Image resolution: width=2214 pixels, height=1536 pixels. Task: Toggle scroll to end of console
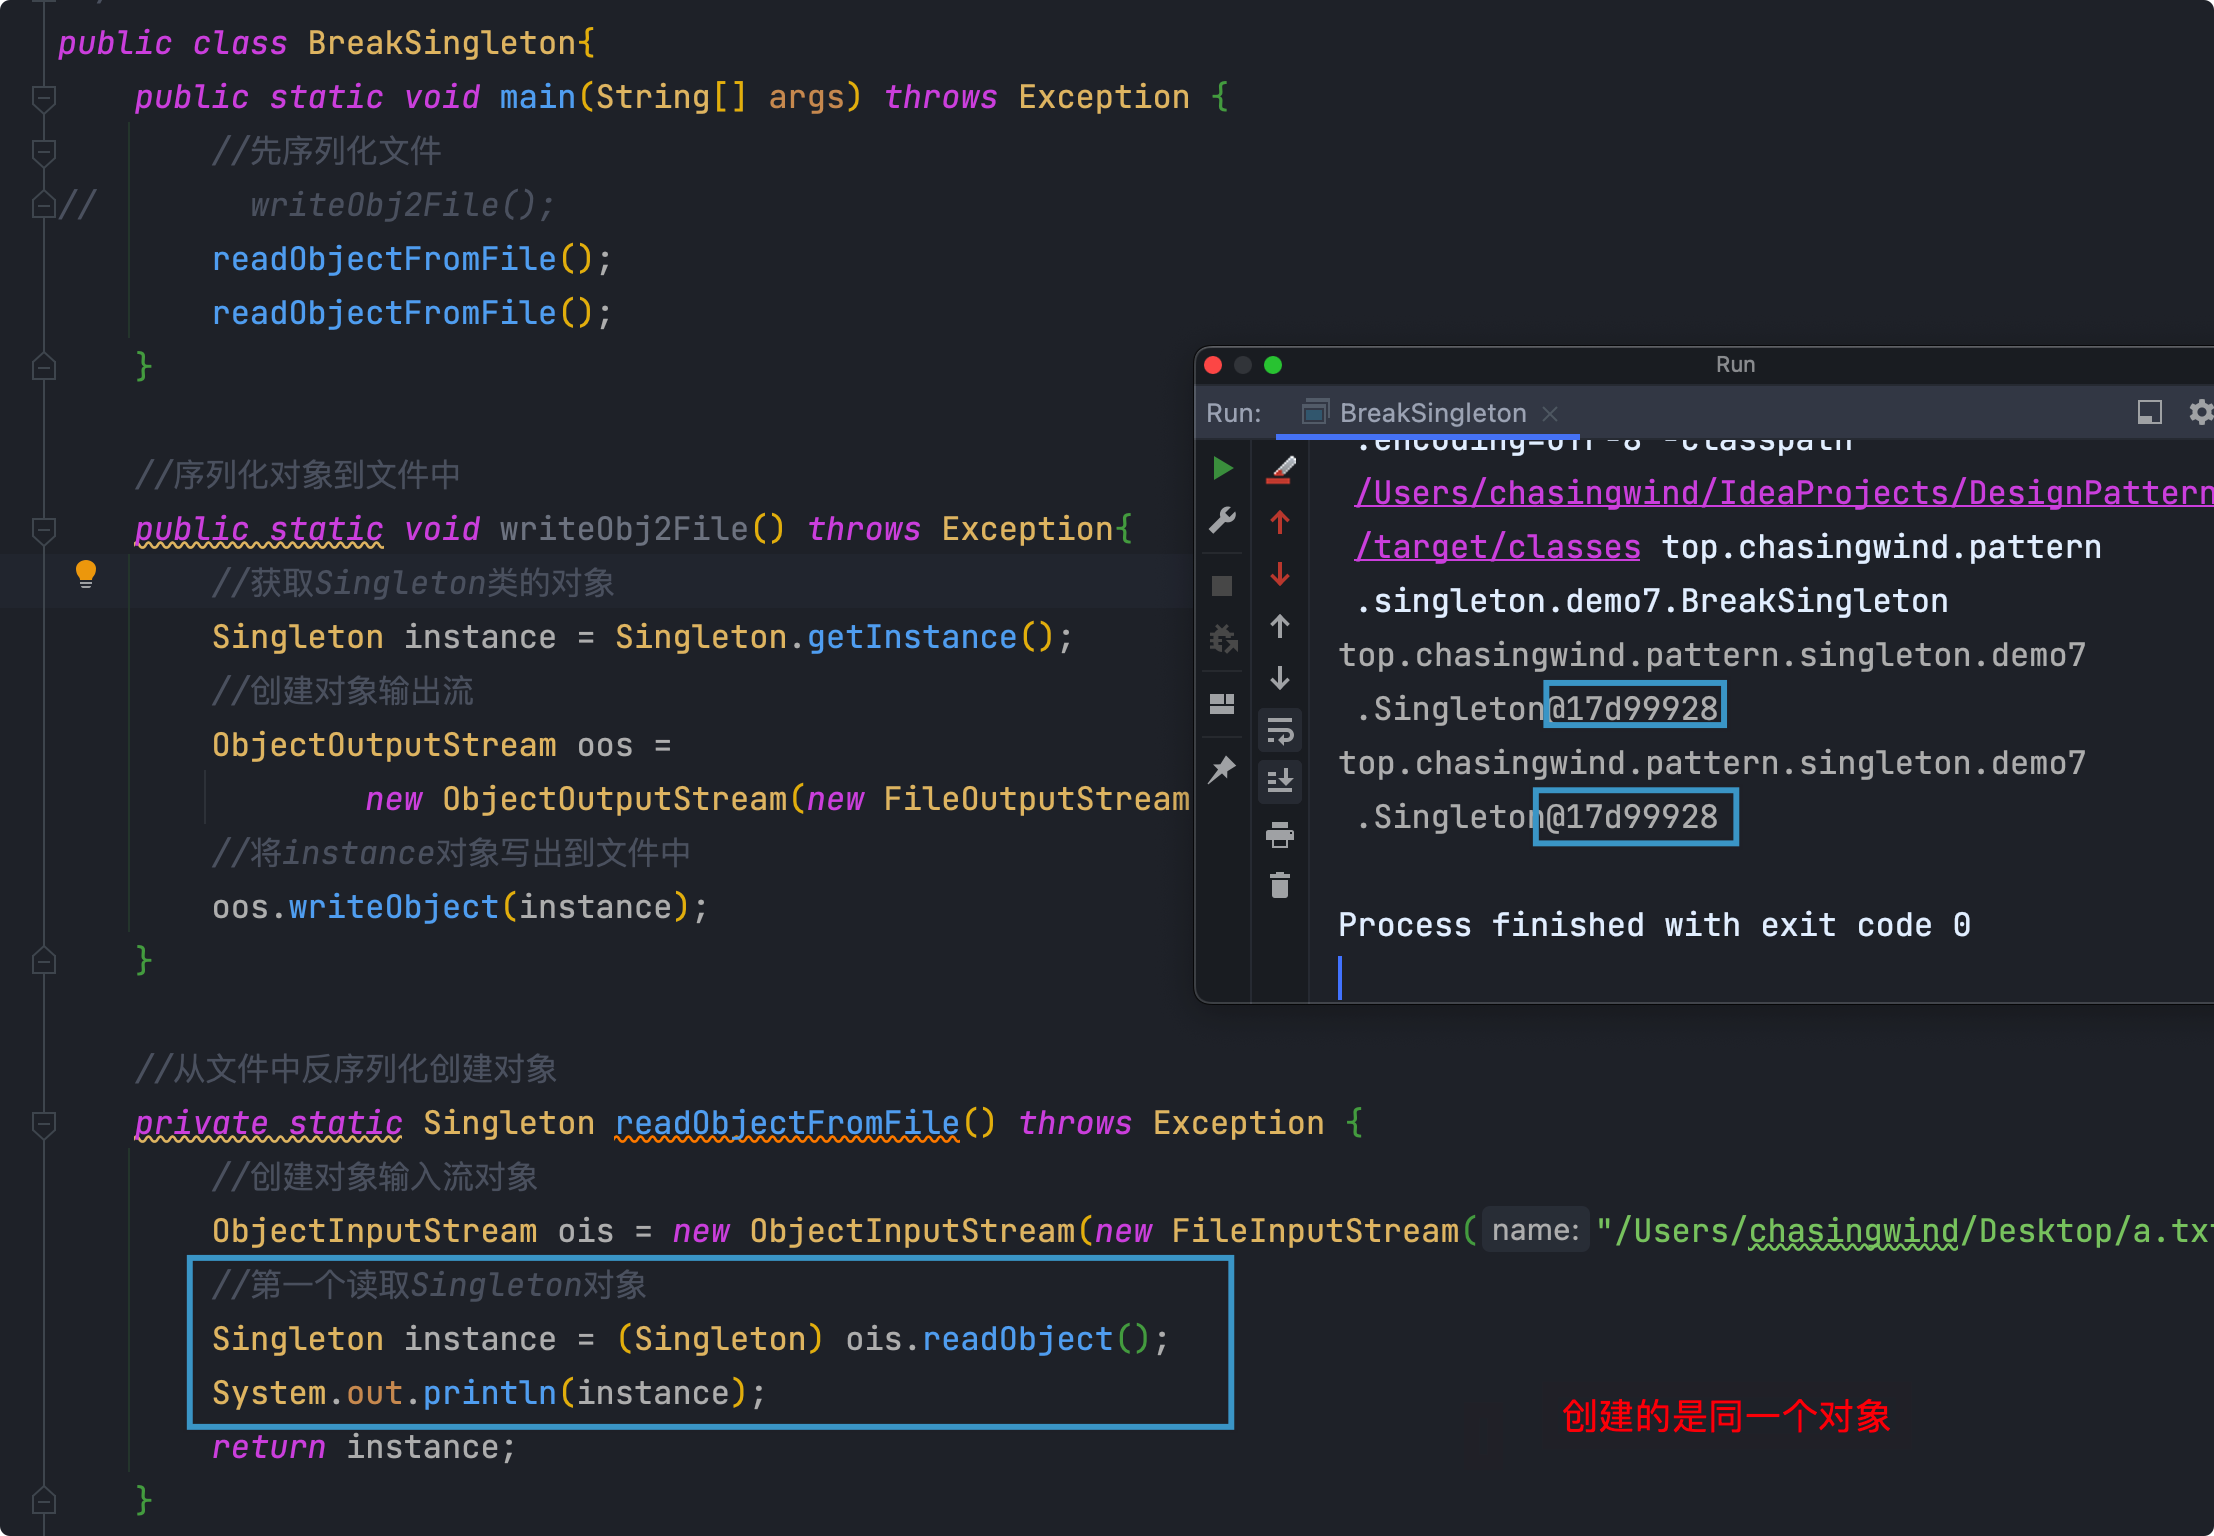[x=1280, y=781]
